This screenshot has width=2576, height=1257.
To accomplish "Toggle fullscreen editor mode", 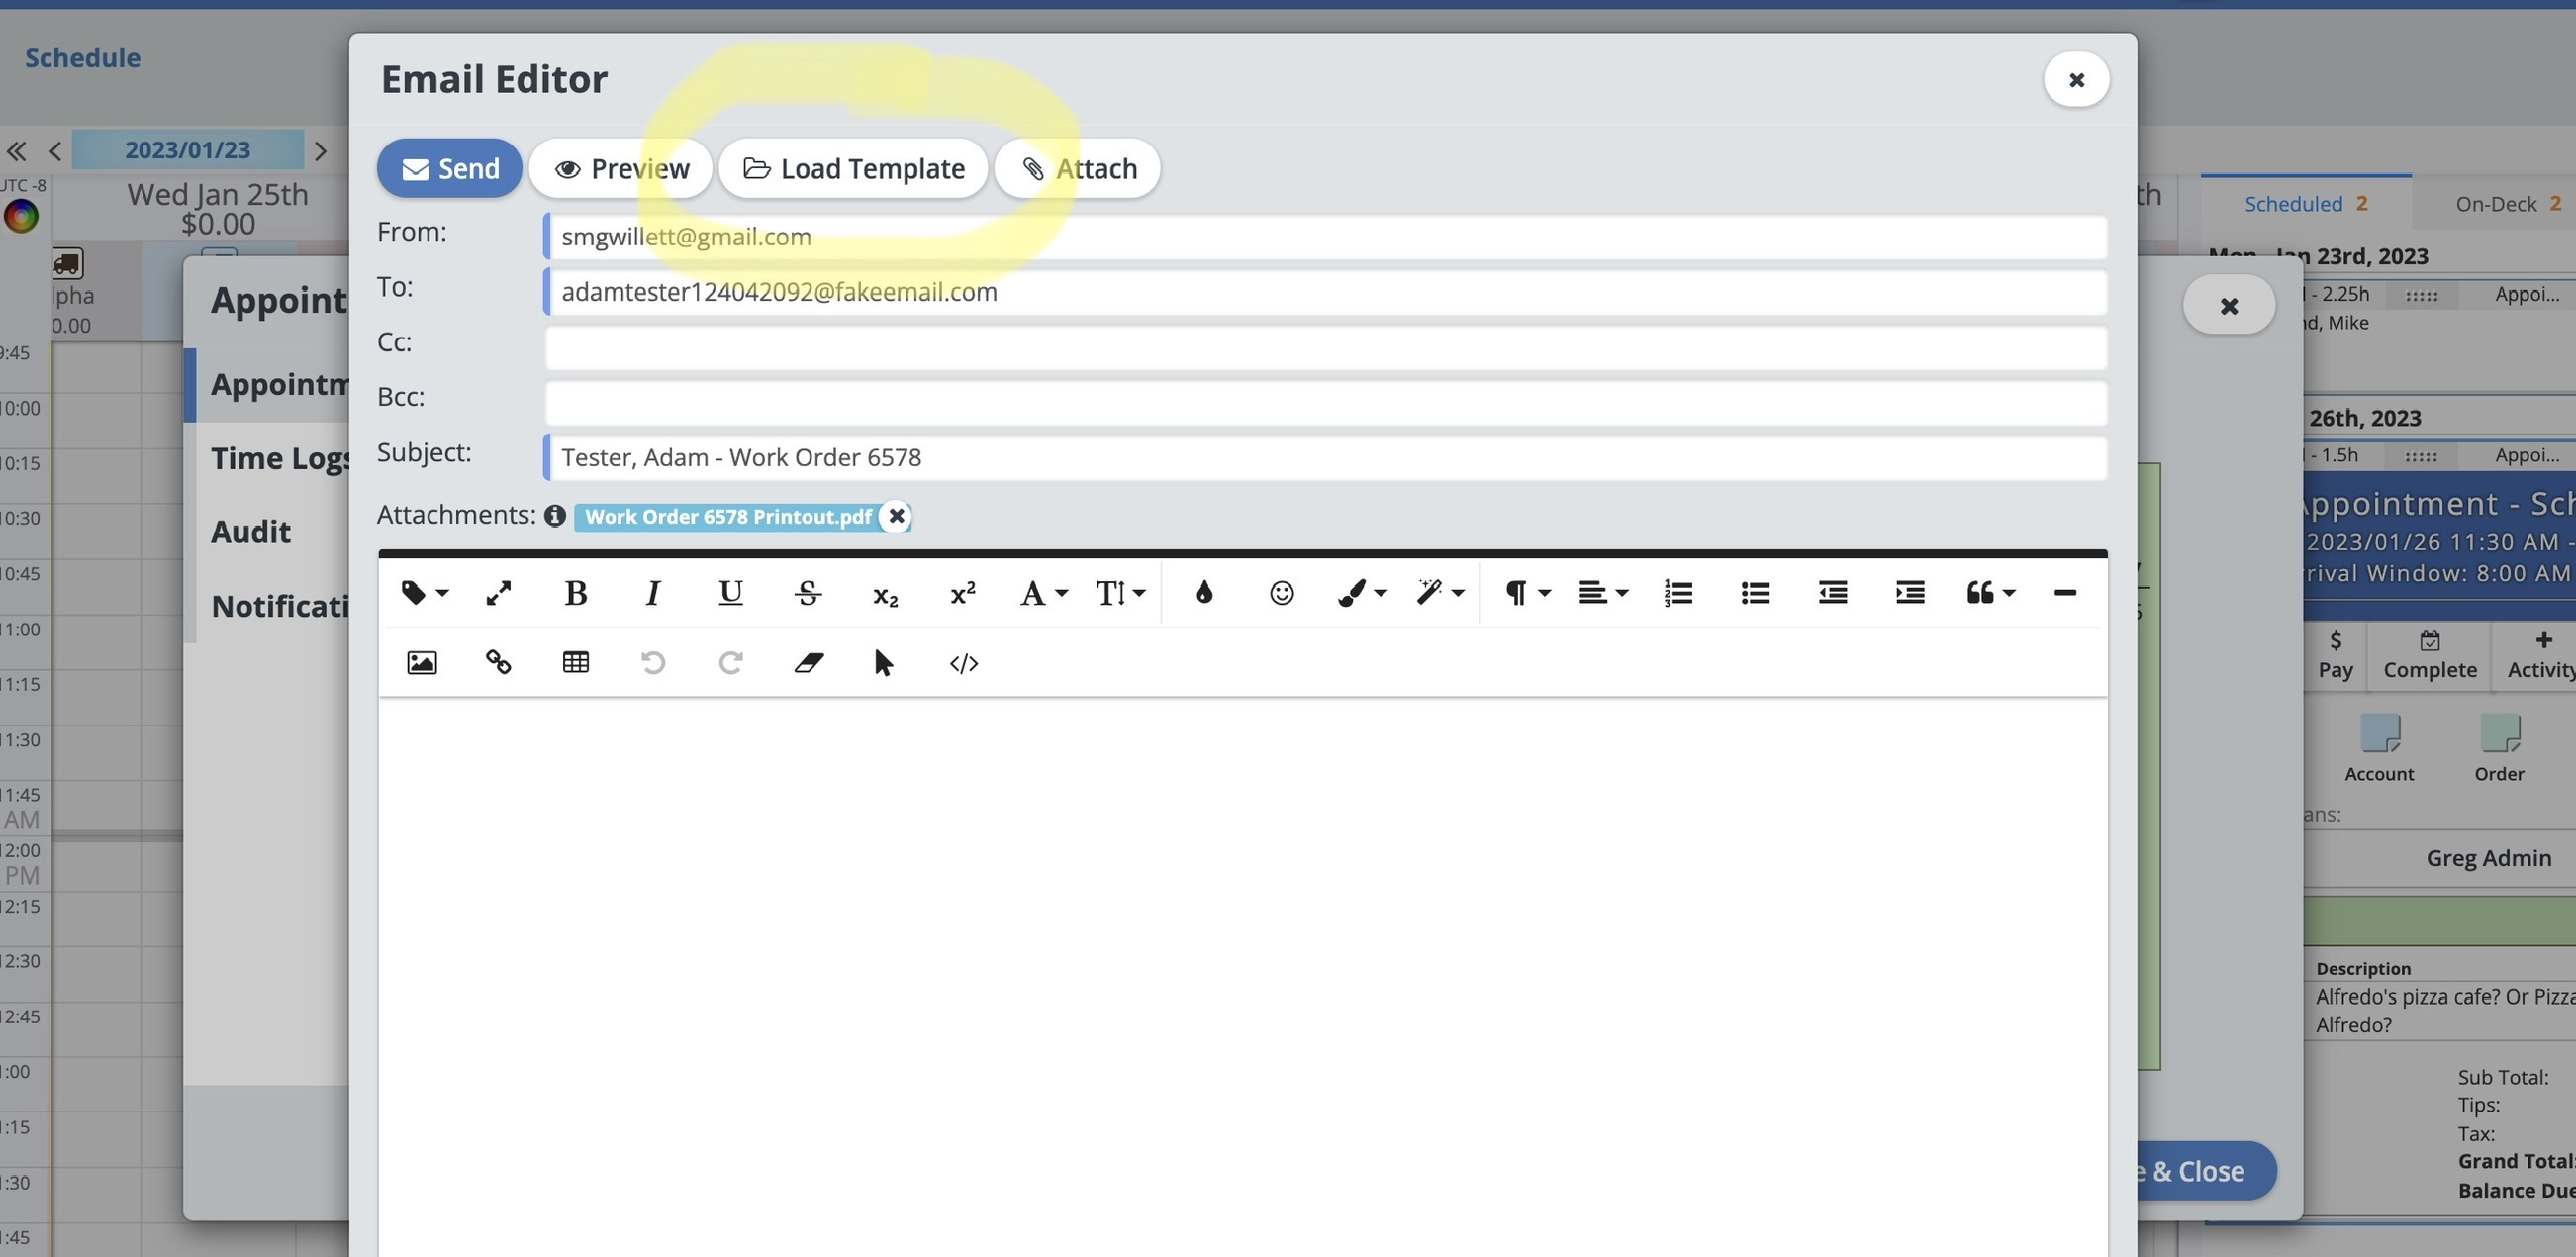I will pos(498,593).
